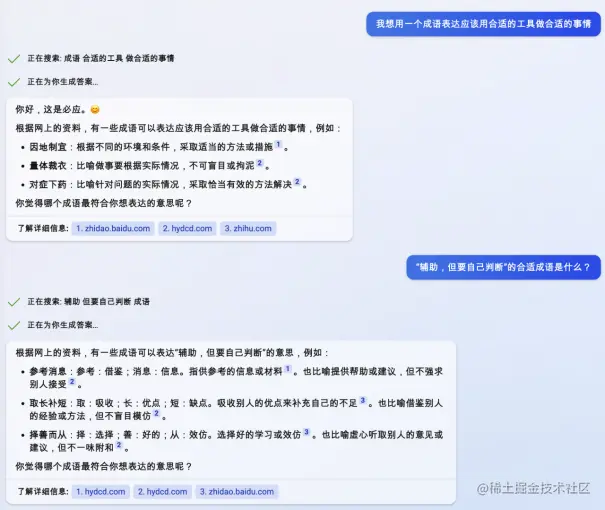Click the idiom entry 参考消息
Image resolution: width=605 pixels, height=510 pixels.
click(x=48, y=372)
